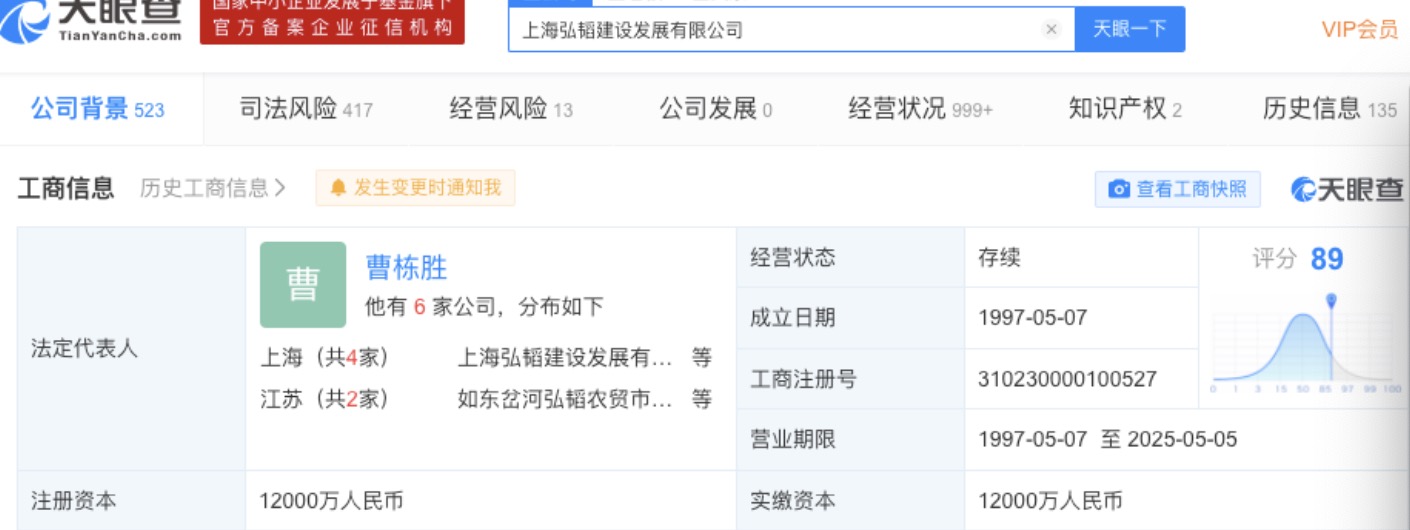Expand 历史工商信息 via its chevron

click(279, 188)
